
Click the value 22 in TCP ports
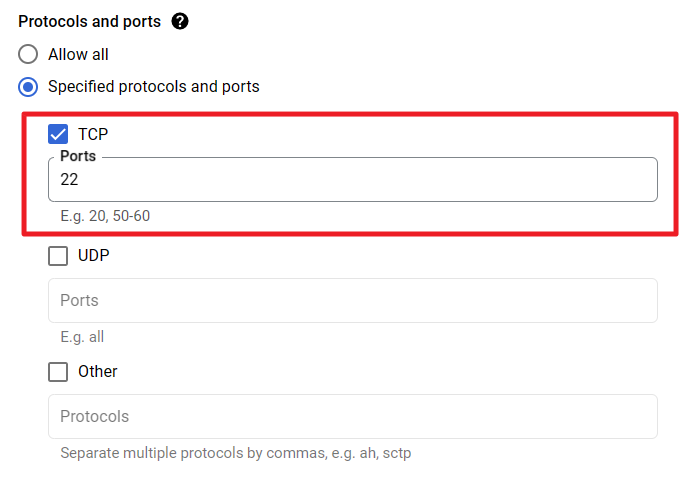pyautogui.click(x=69, y=180)
